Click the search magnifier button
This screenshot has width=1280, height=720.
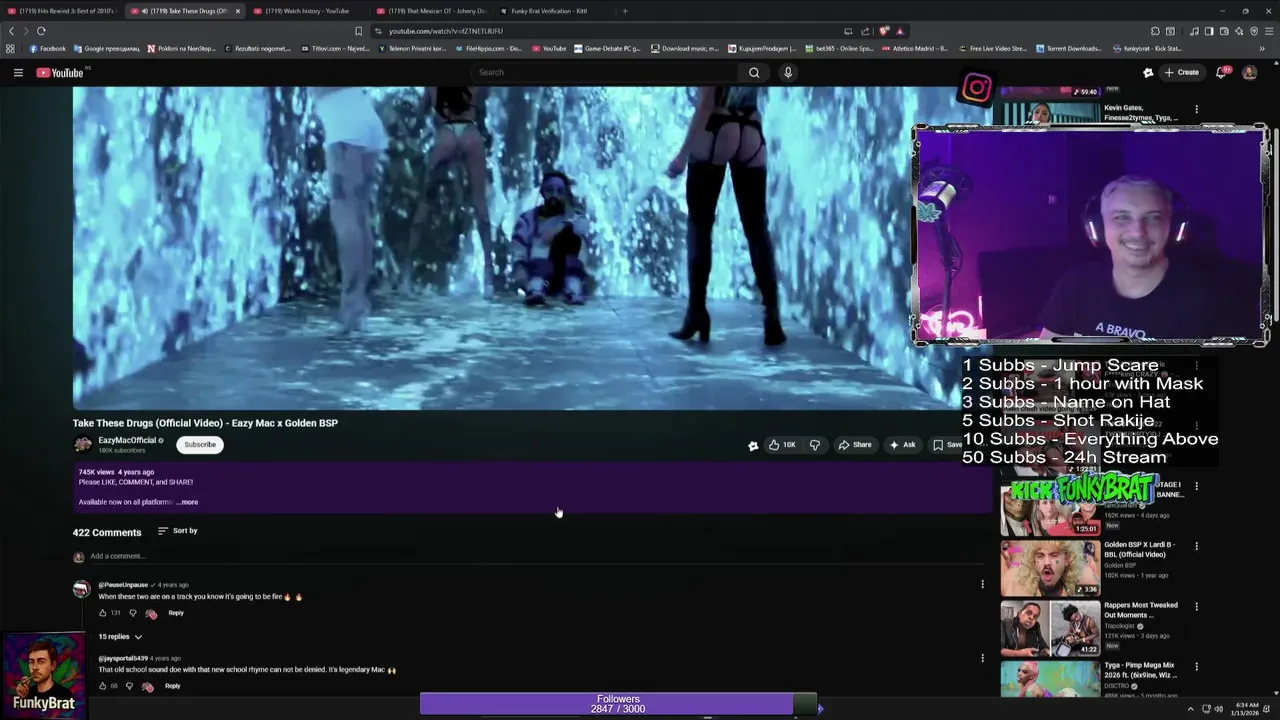coord(754,72)
